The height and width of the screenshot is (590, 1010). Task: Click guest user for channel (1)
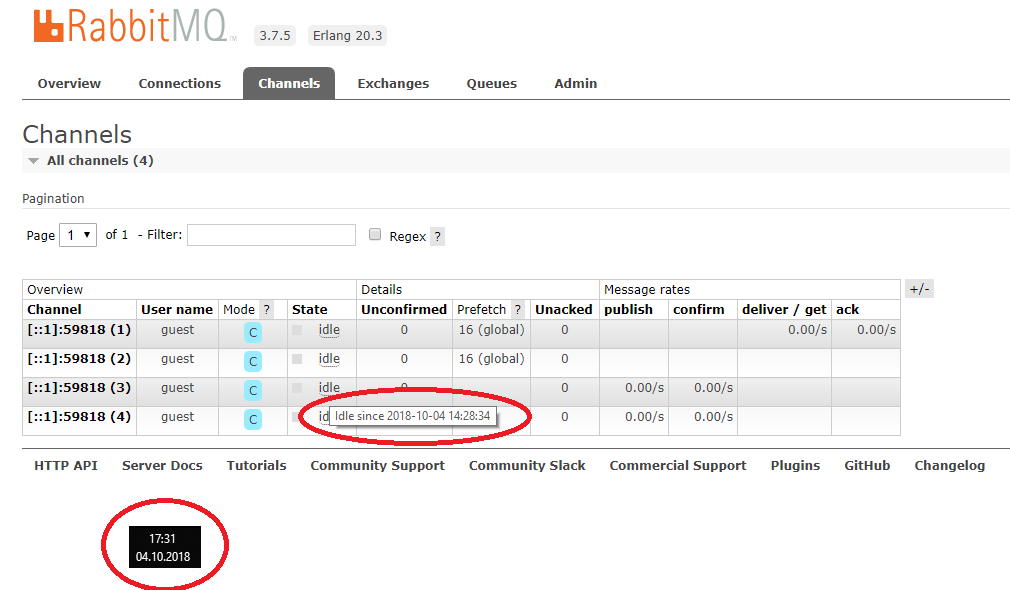177,330
